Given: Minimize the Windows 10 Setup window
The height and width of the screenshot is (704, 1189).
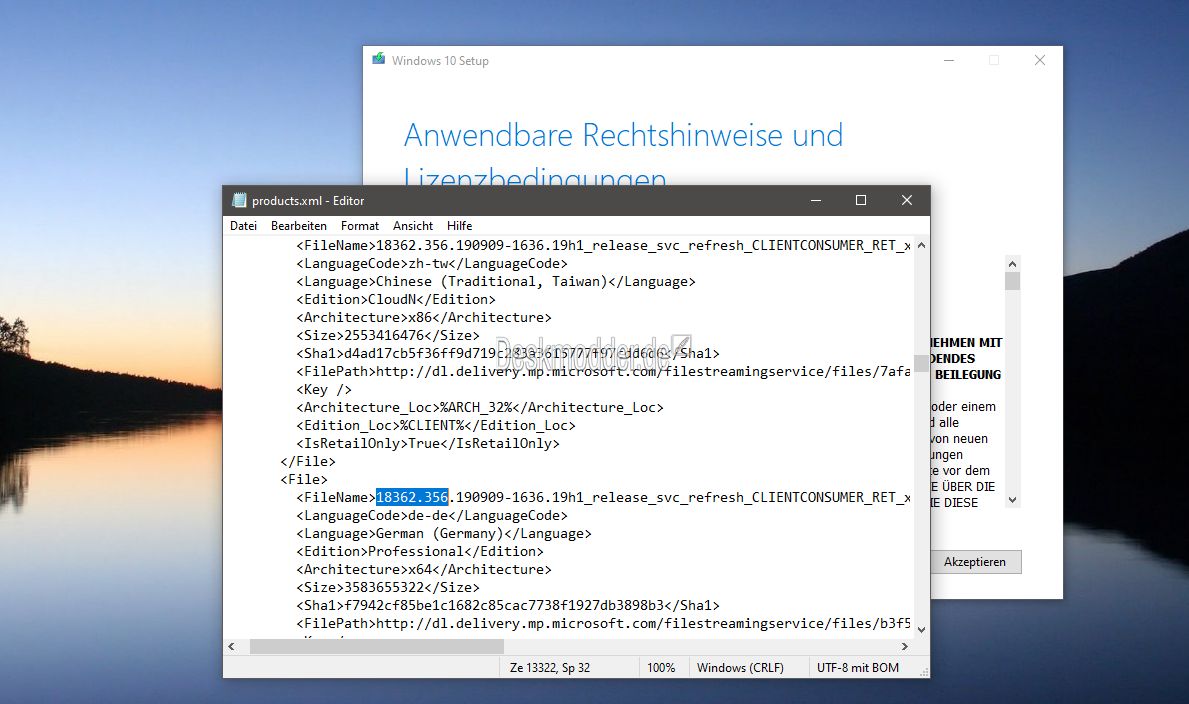Looking at the screenshot, I should (x=949, y=60).
